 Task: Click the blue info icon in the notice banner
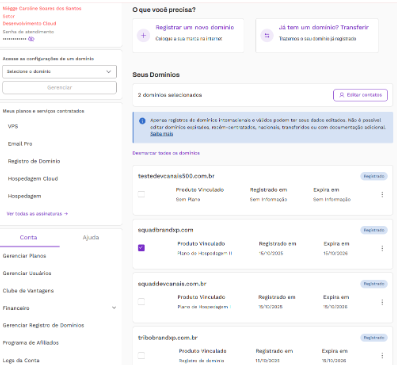coord(142,121)
